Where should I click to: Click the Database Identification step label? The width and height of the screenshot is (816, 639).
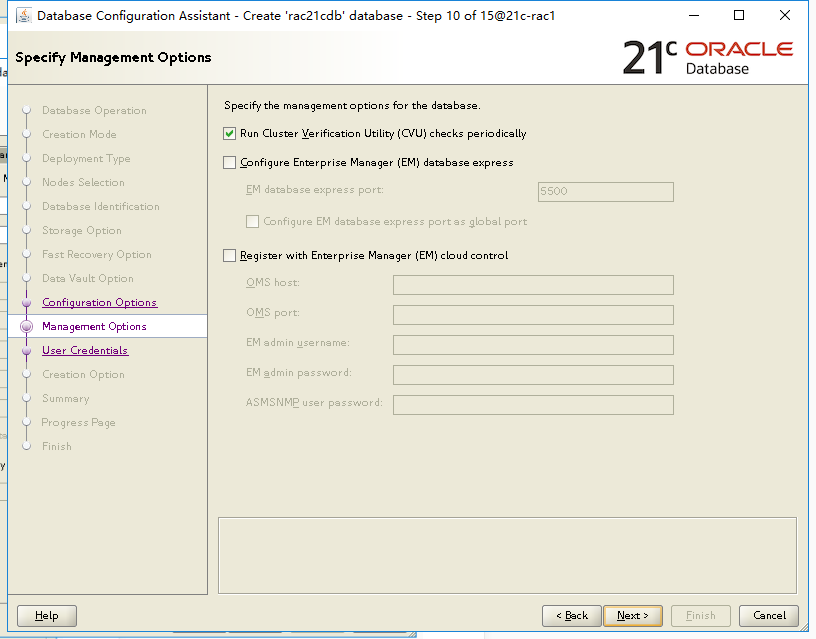(101, 206)
